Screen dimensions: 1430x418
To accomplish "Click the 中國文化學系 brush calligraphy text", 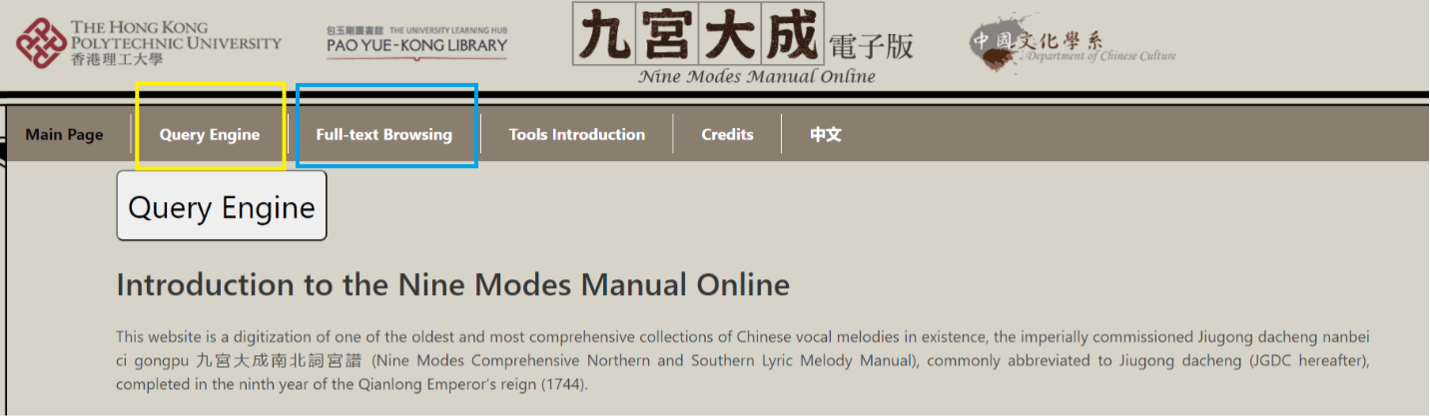I will (x=1040, y=40).
